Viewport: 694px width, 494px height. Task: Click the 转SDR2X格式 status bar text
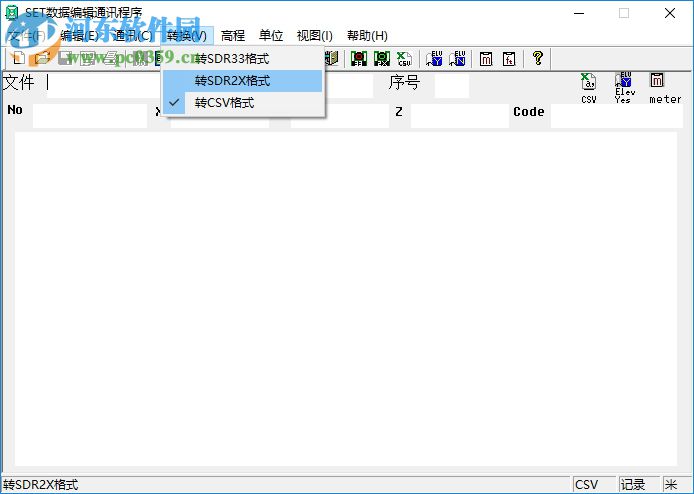[41, 485]
